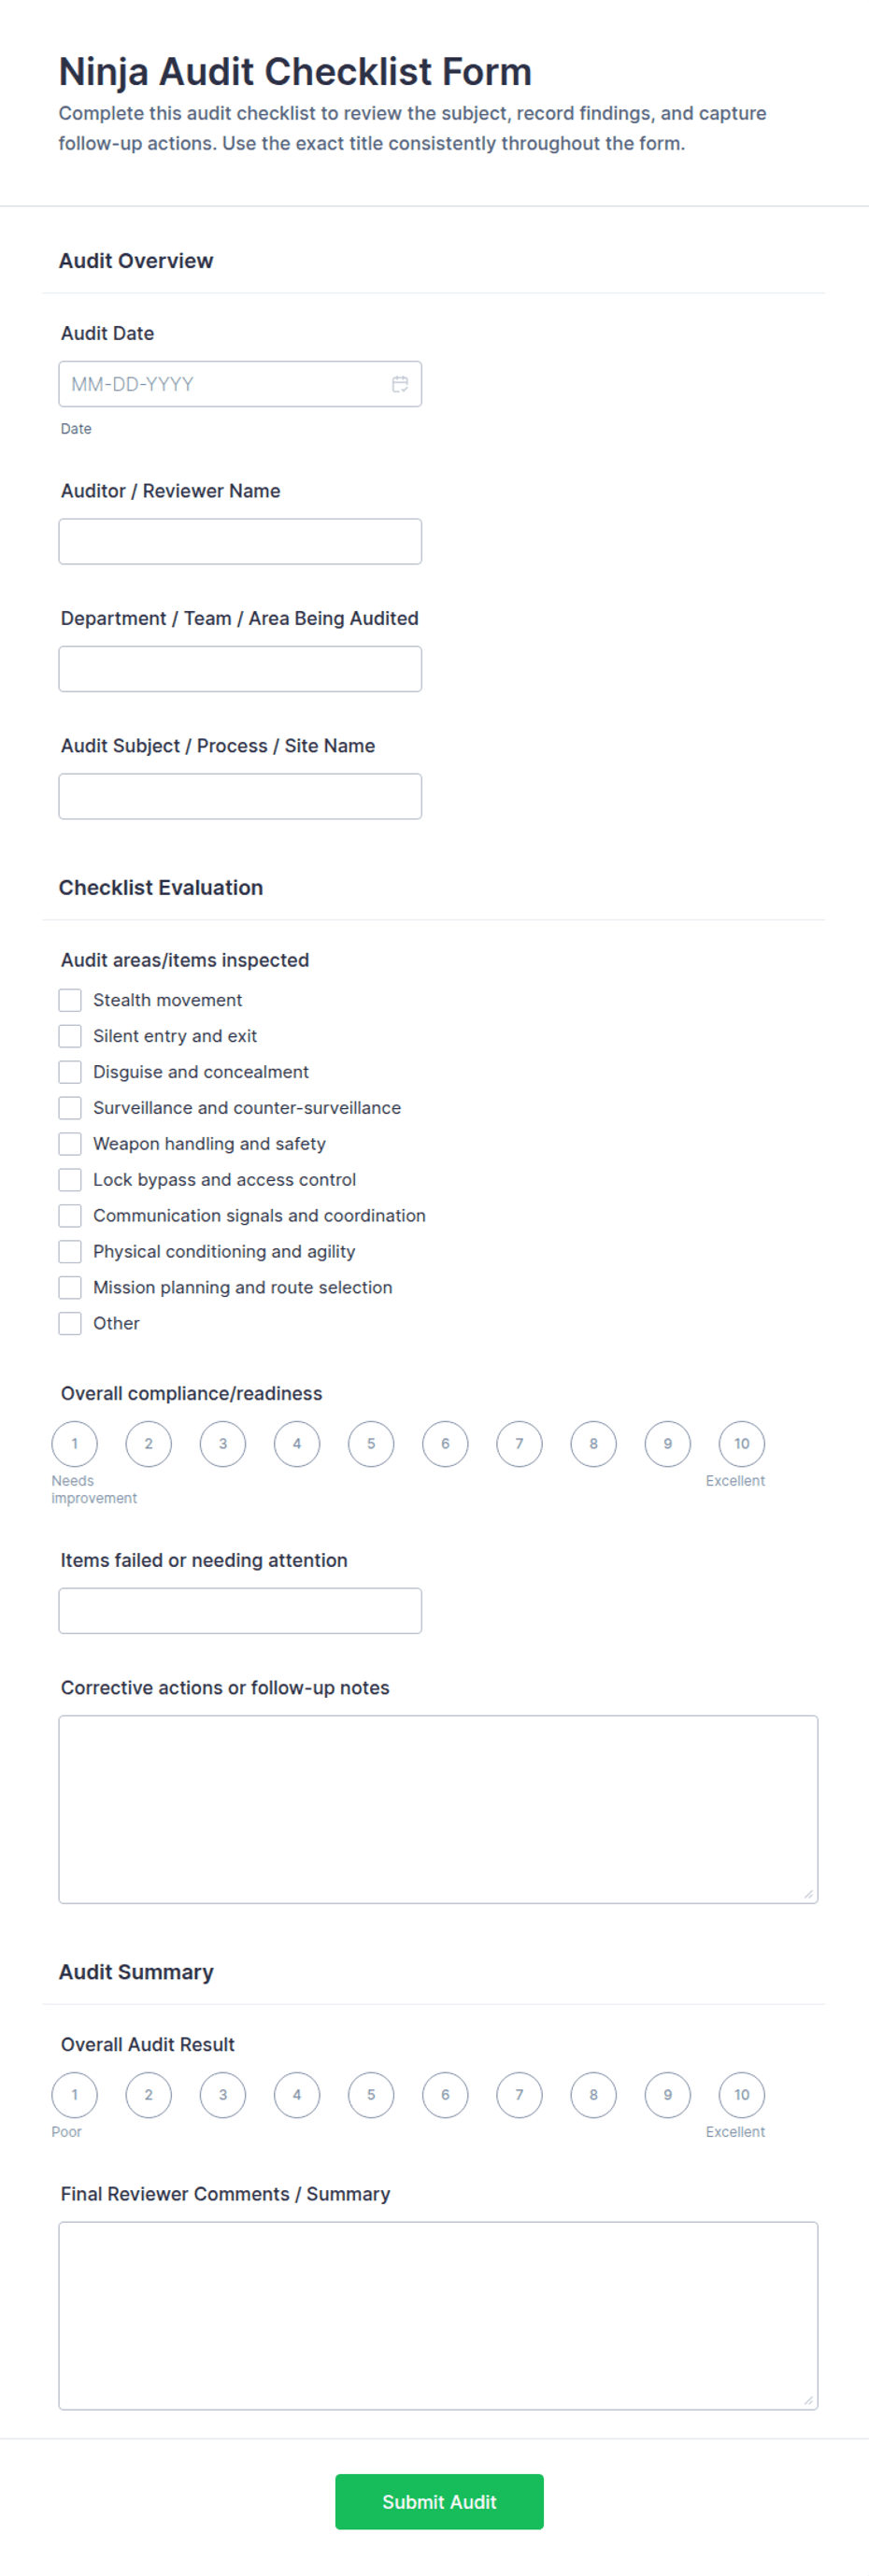Enable the Weapon handling and safety checkbox

click(70, 1144)
